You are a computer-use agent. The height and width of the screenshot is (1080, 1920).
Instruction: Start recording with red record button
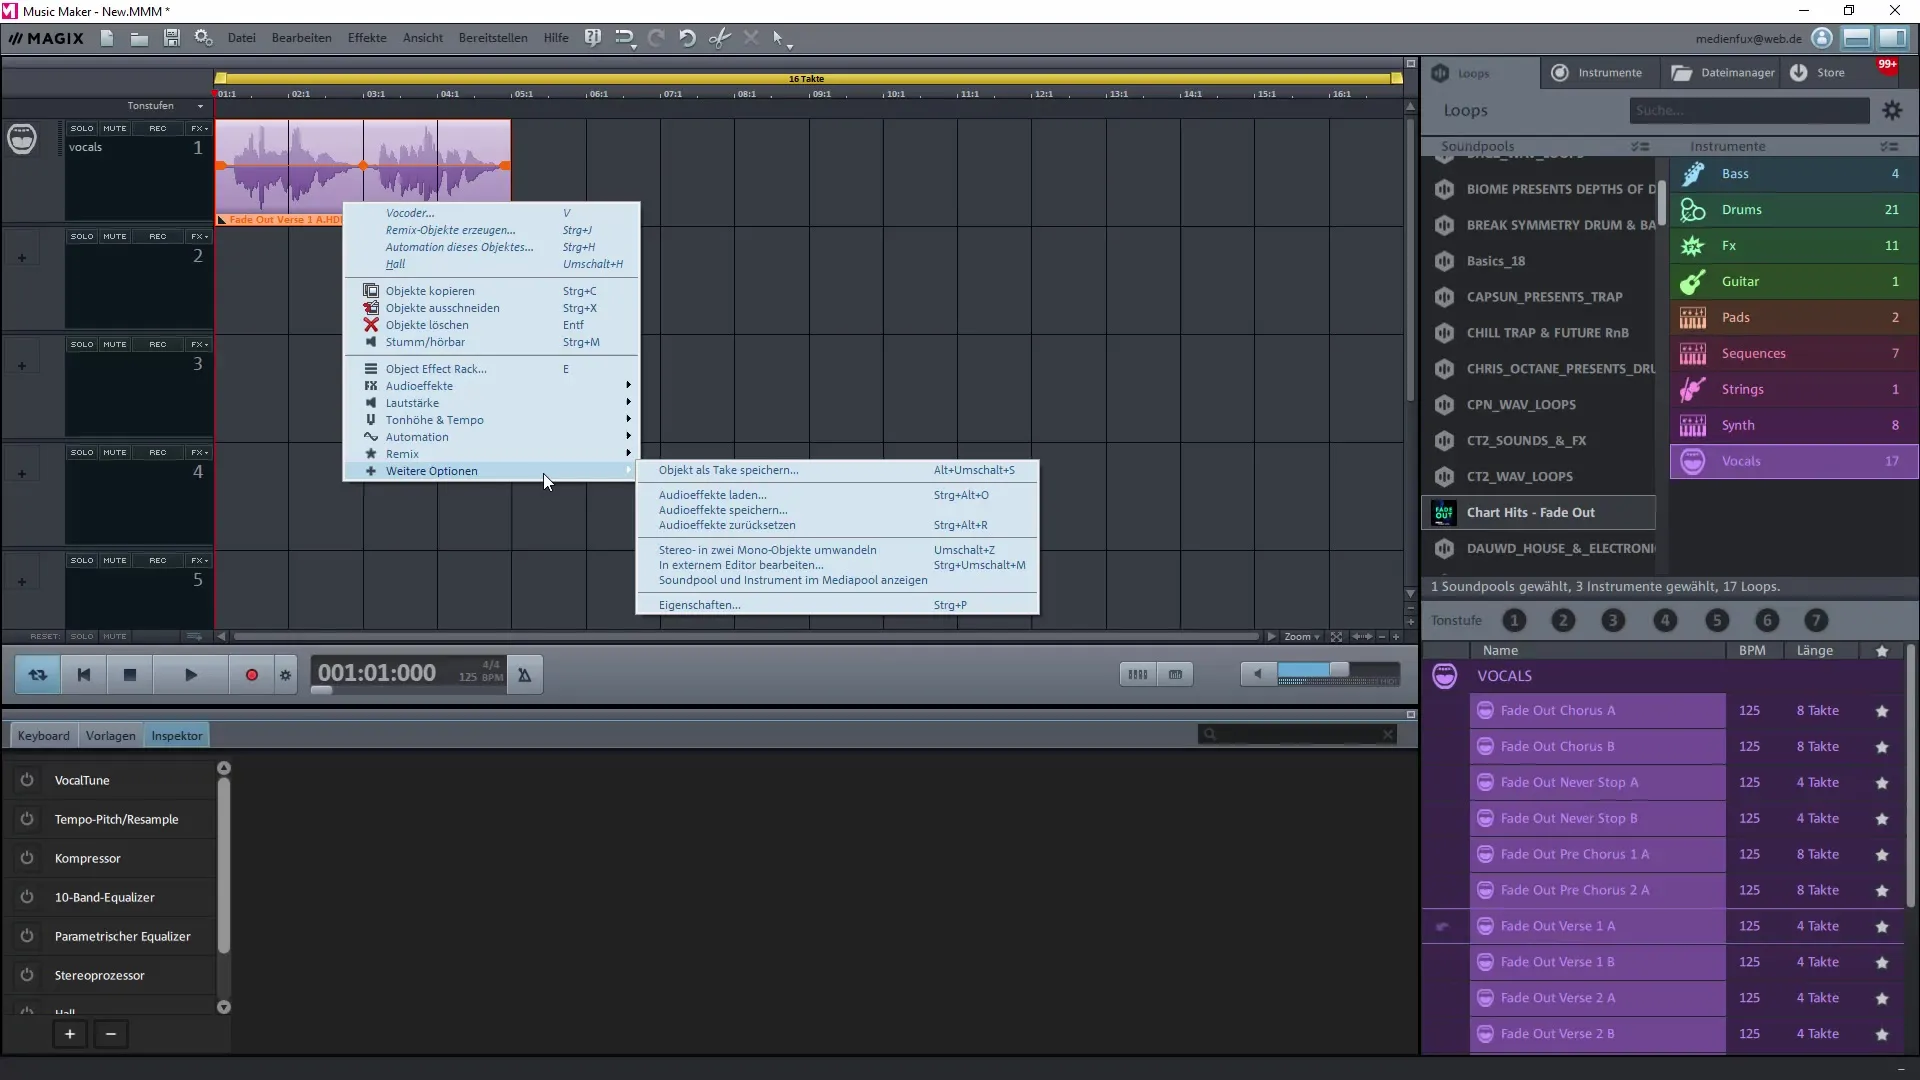pos(252,675)
